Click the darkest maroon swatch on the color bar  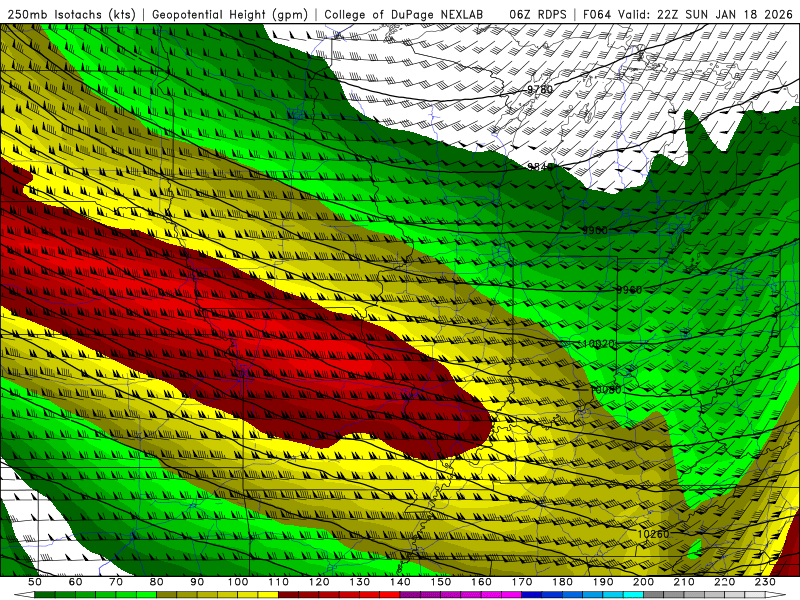point(288,594)
